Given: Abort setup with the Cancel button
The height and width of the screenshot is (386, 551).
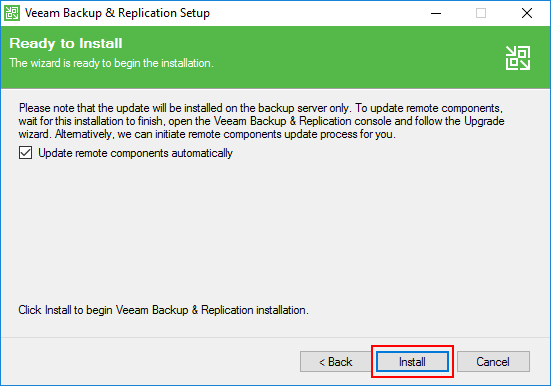Looking at the screenshot, I should pos(493,361).
